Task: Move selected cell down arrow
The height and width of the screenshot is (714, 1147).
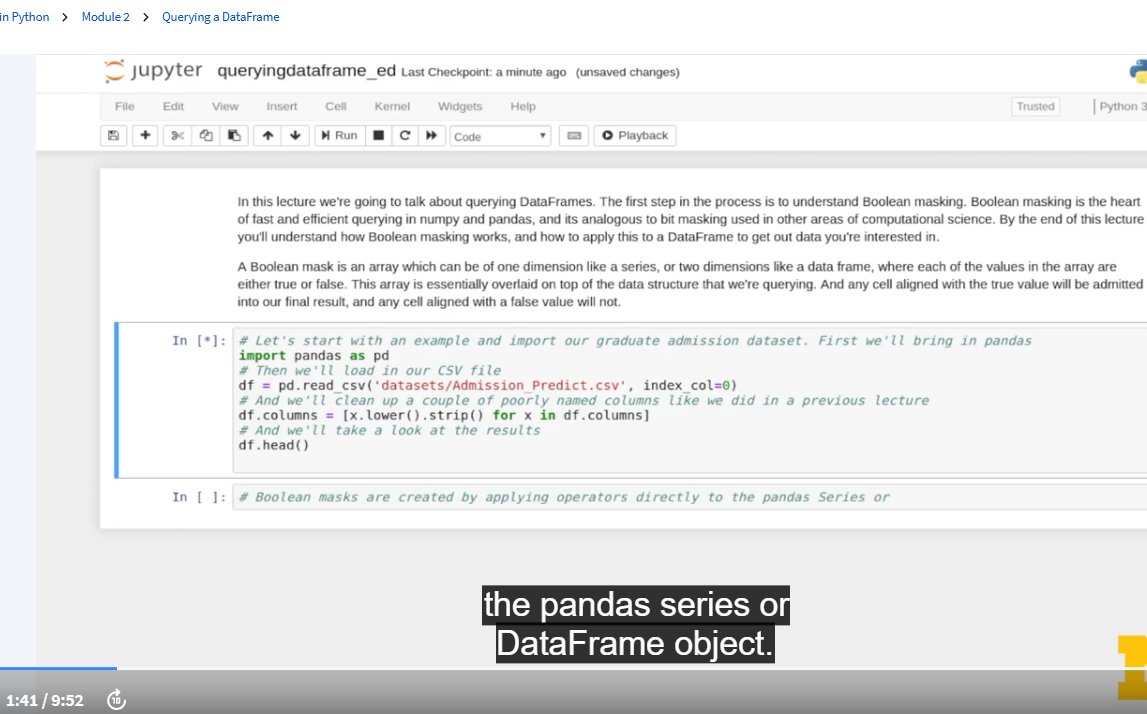Action: (x=296, y=135)
